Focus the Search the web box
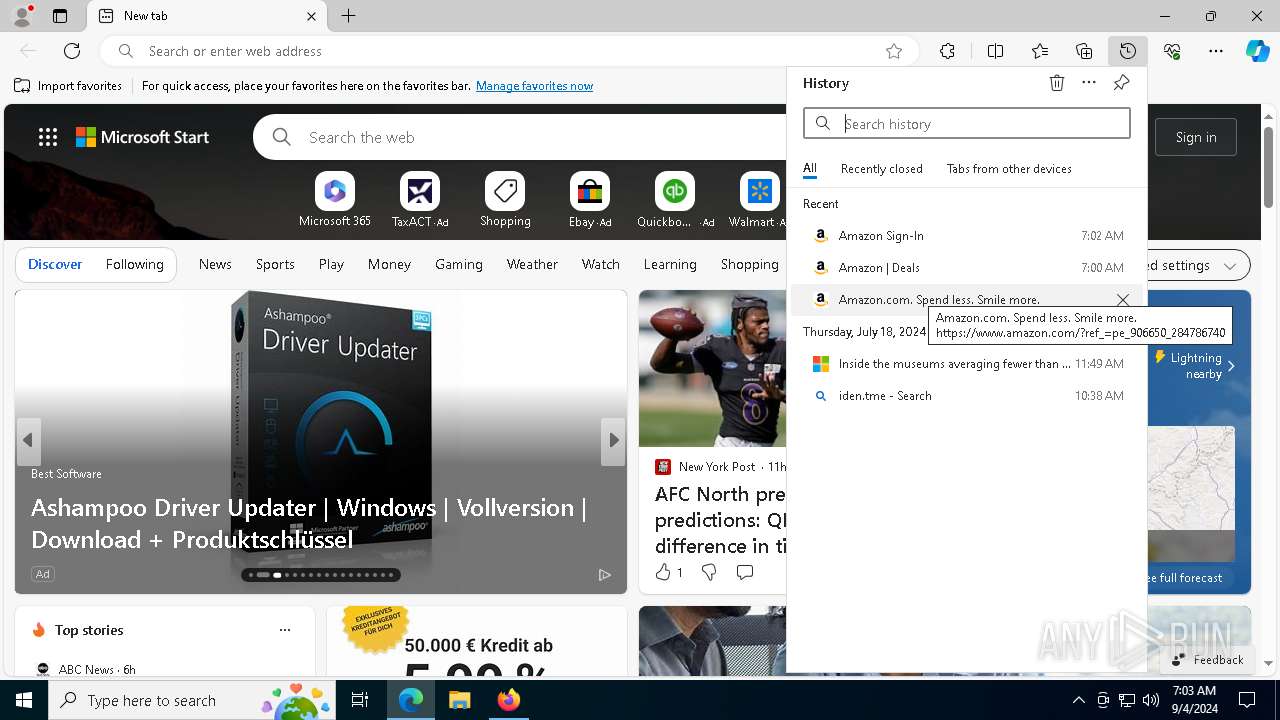The height and width of the screenshot is (720, 1280). (520, 137)
